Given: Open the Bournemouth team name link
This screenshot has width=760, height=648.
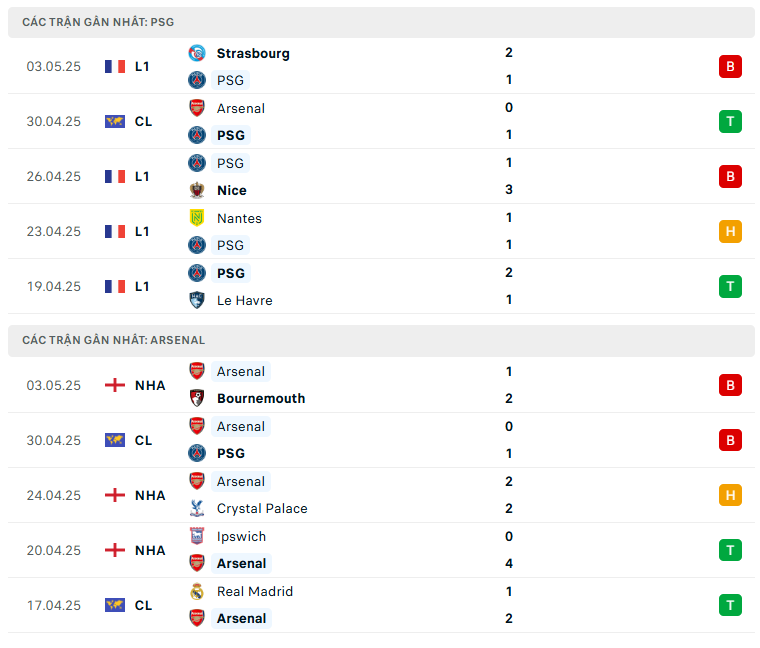Looking at the screenshot, I should click(x=261, y=398).
